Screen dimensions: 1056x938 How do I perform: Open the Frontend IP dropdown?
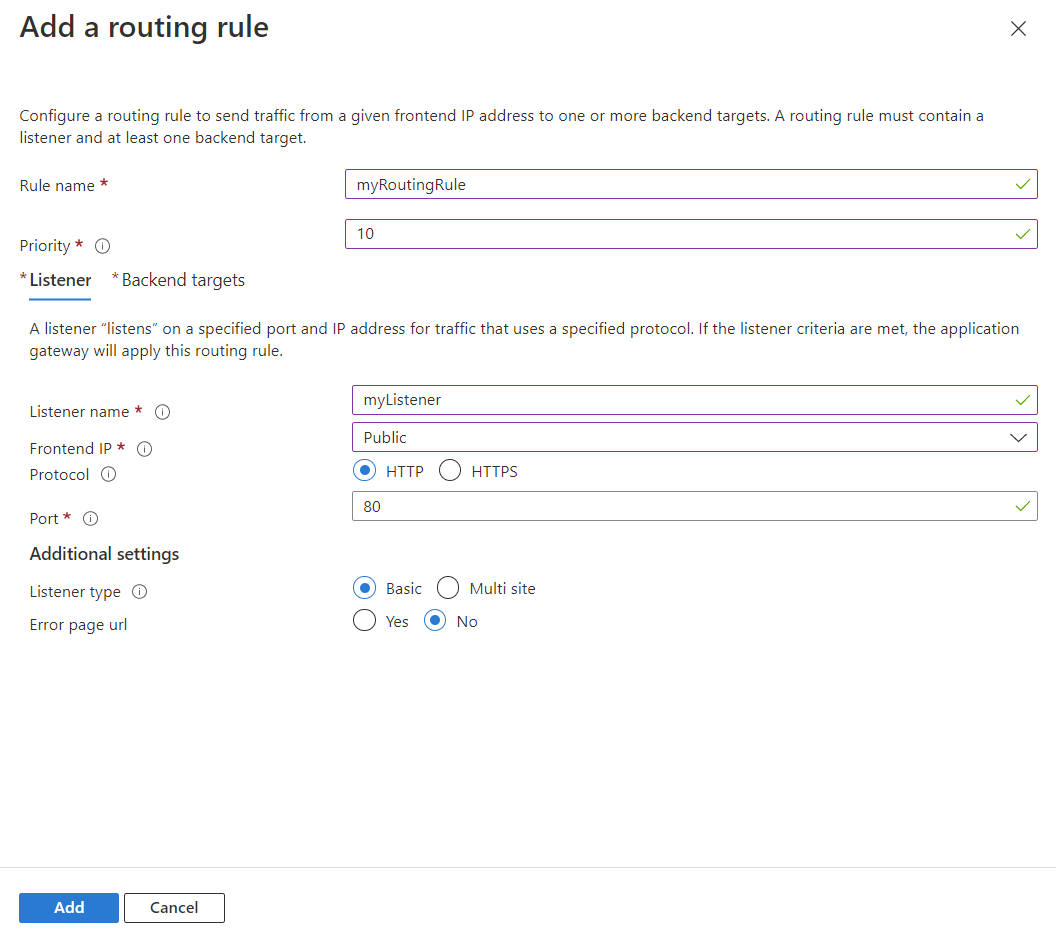[694, 437]
